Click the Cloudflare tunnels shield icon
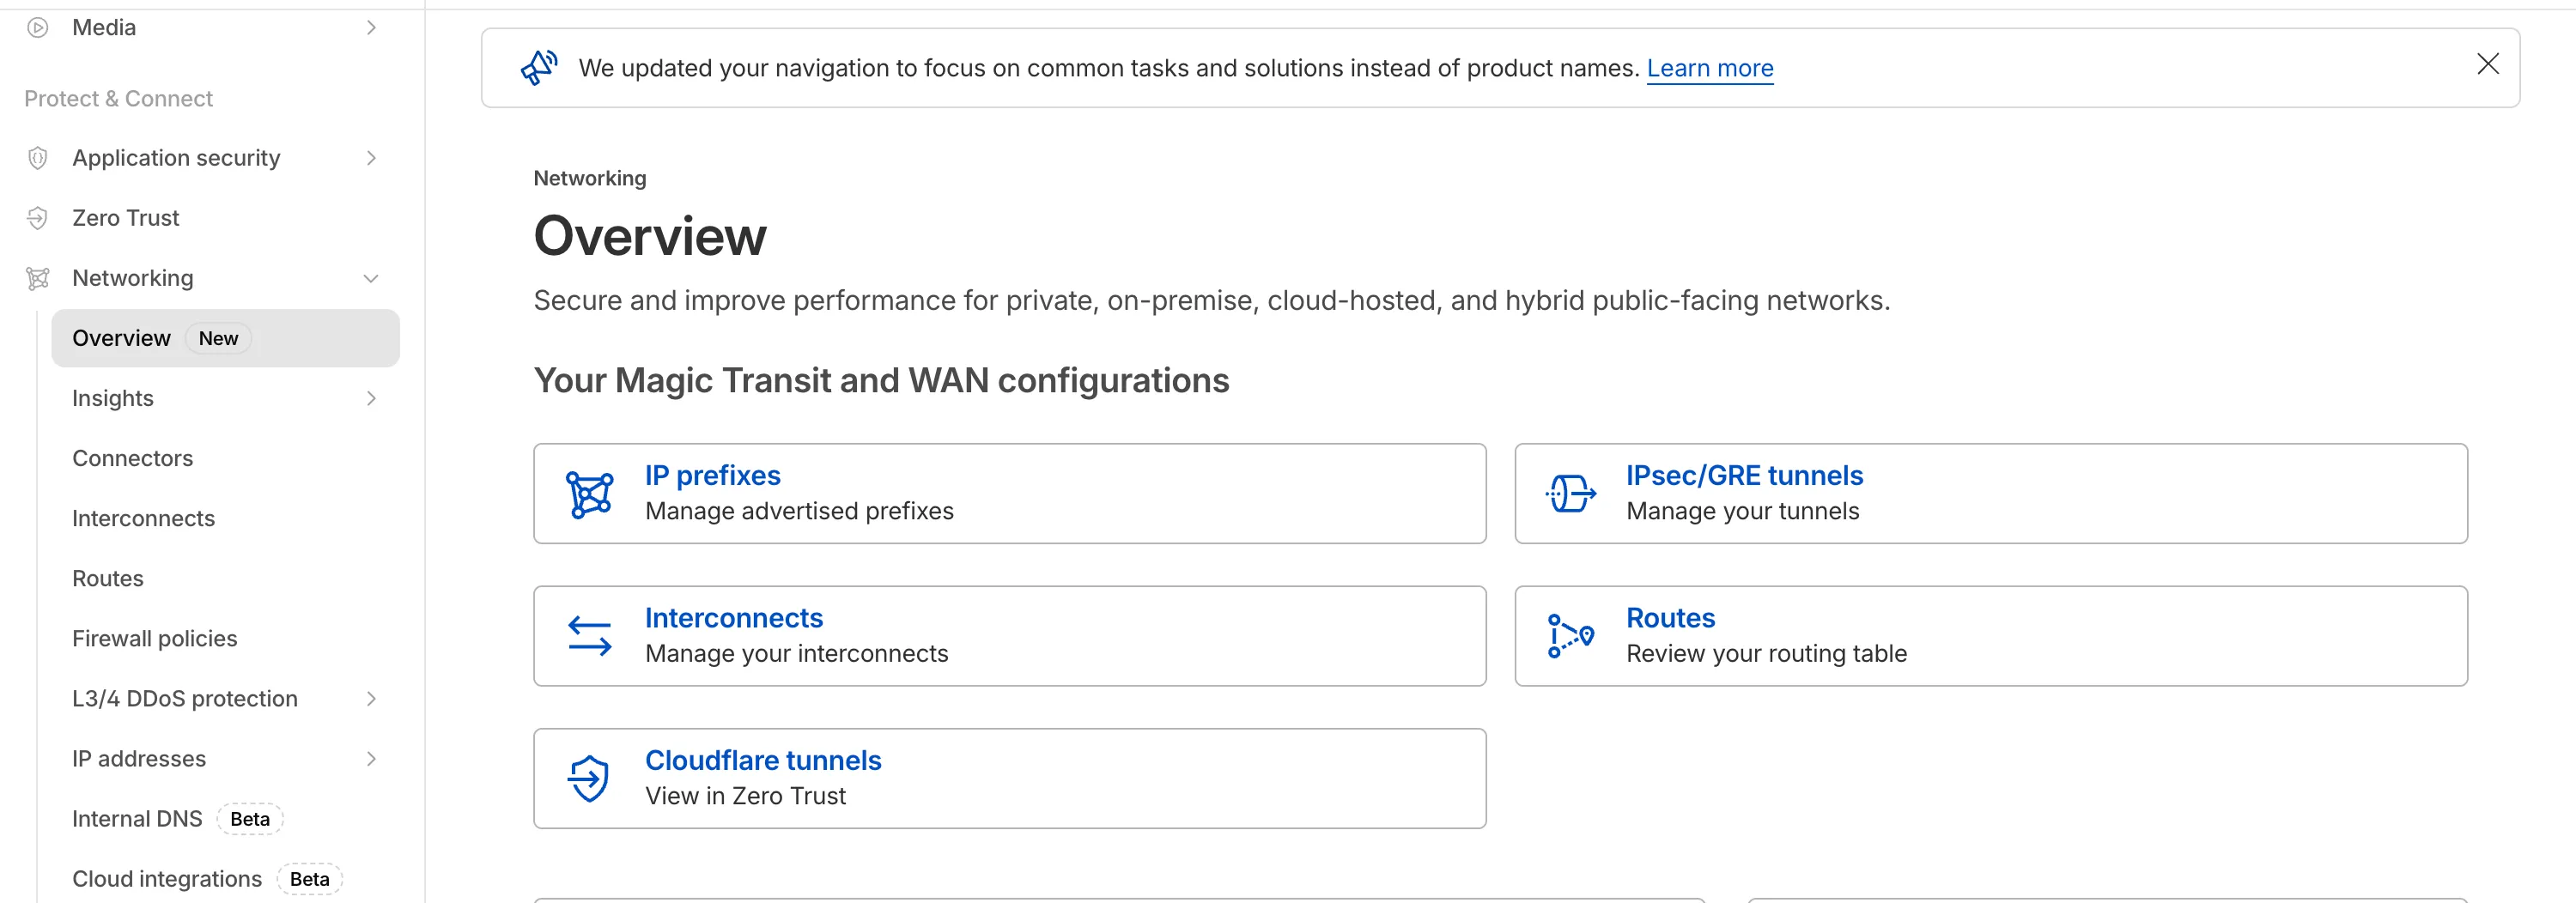 [589, 778]
